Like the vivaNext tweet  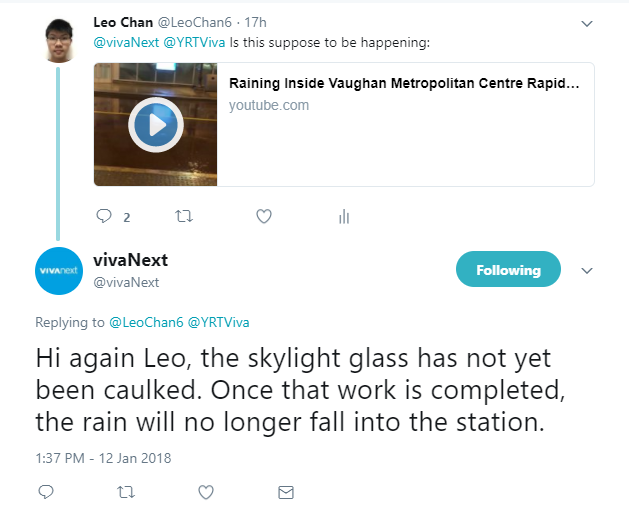206,492
